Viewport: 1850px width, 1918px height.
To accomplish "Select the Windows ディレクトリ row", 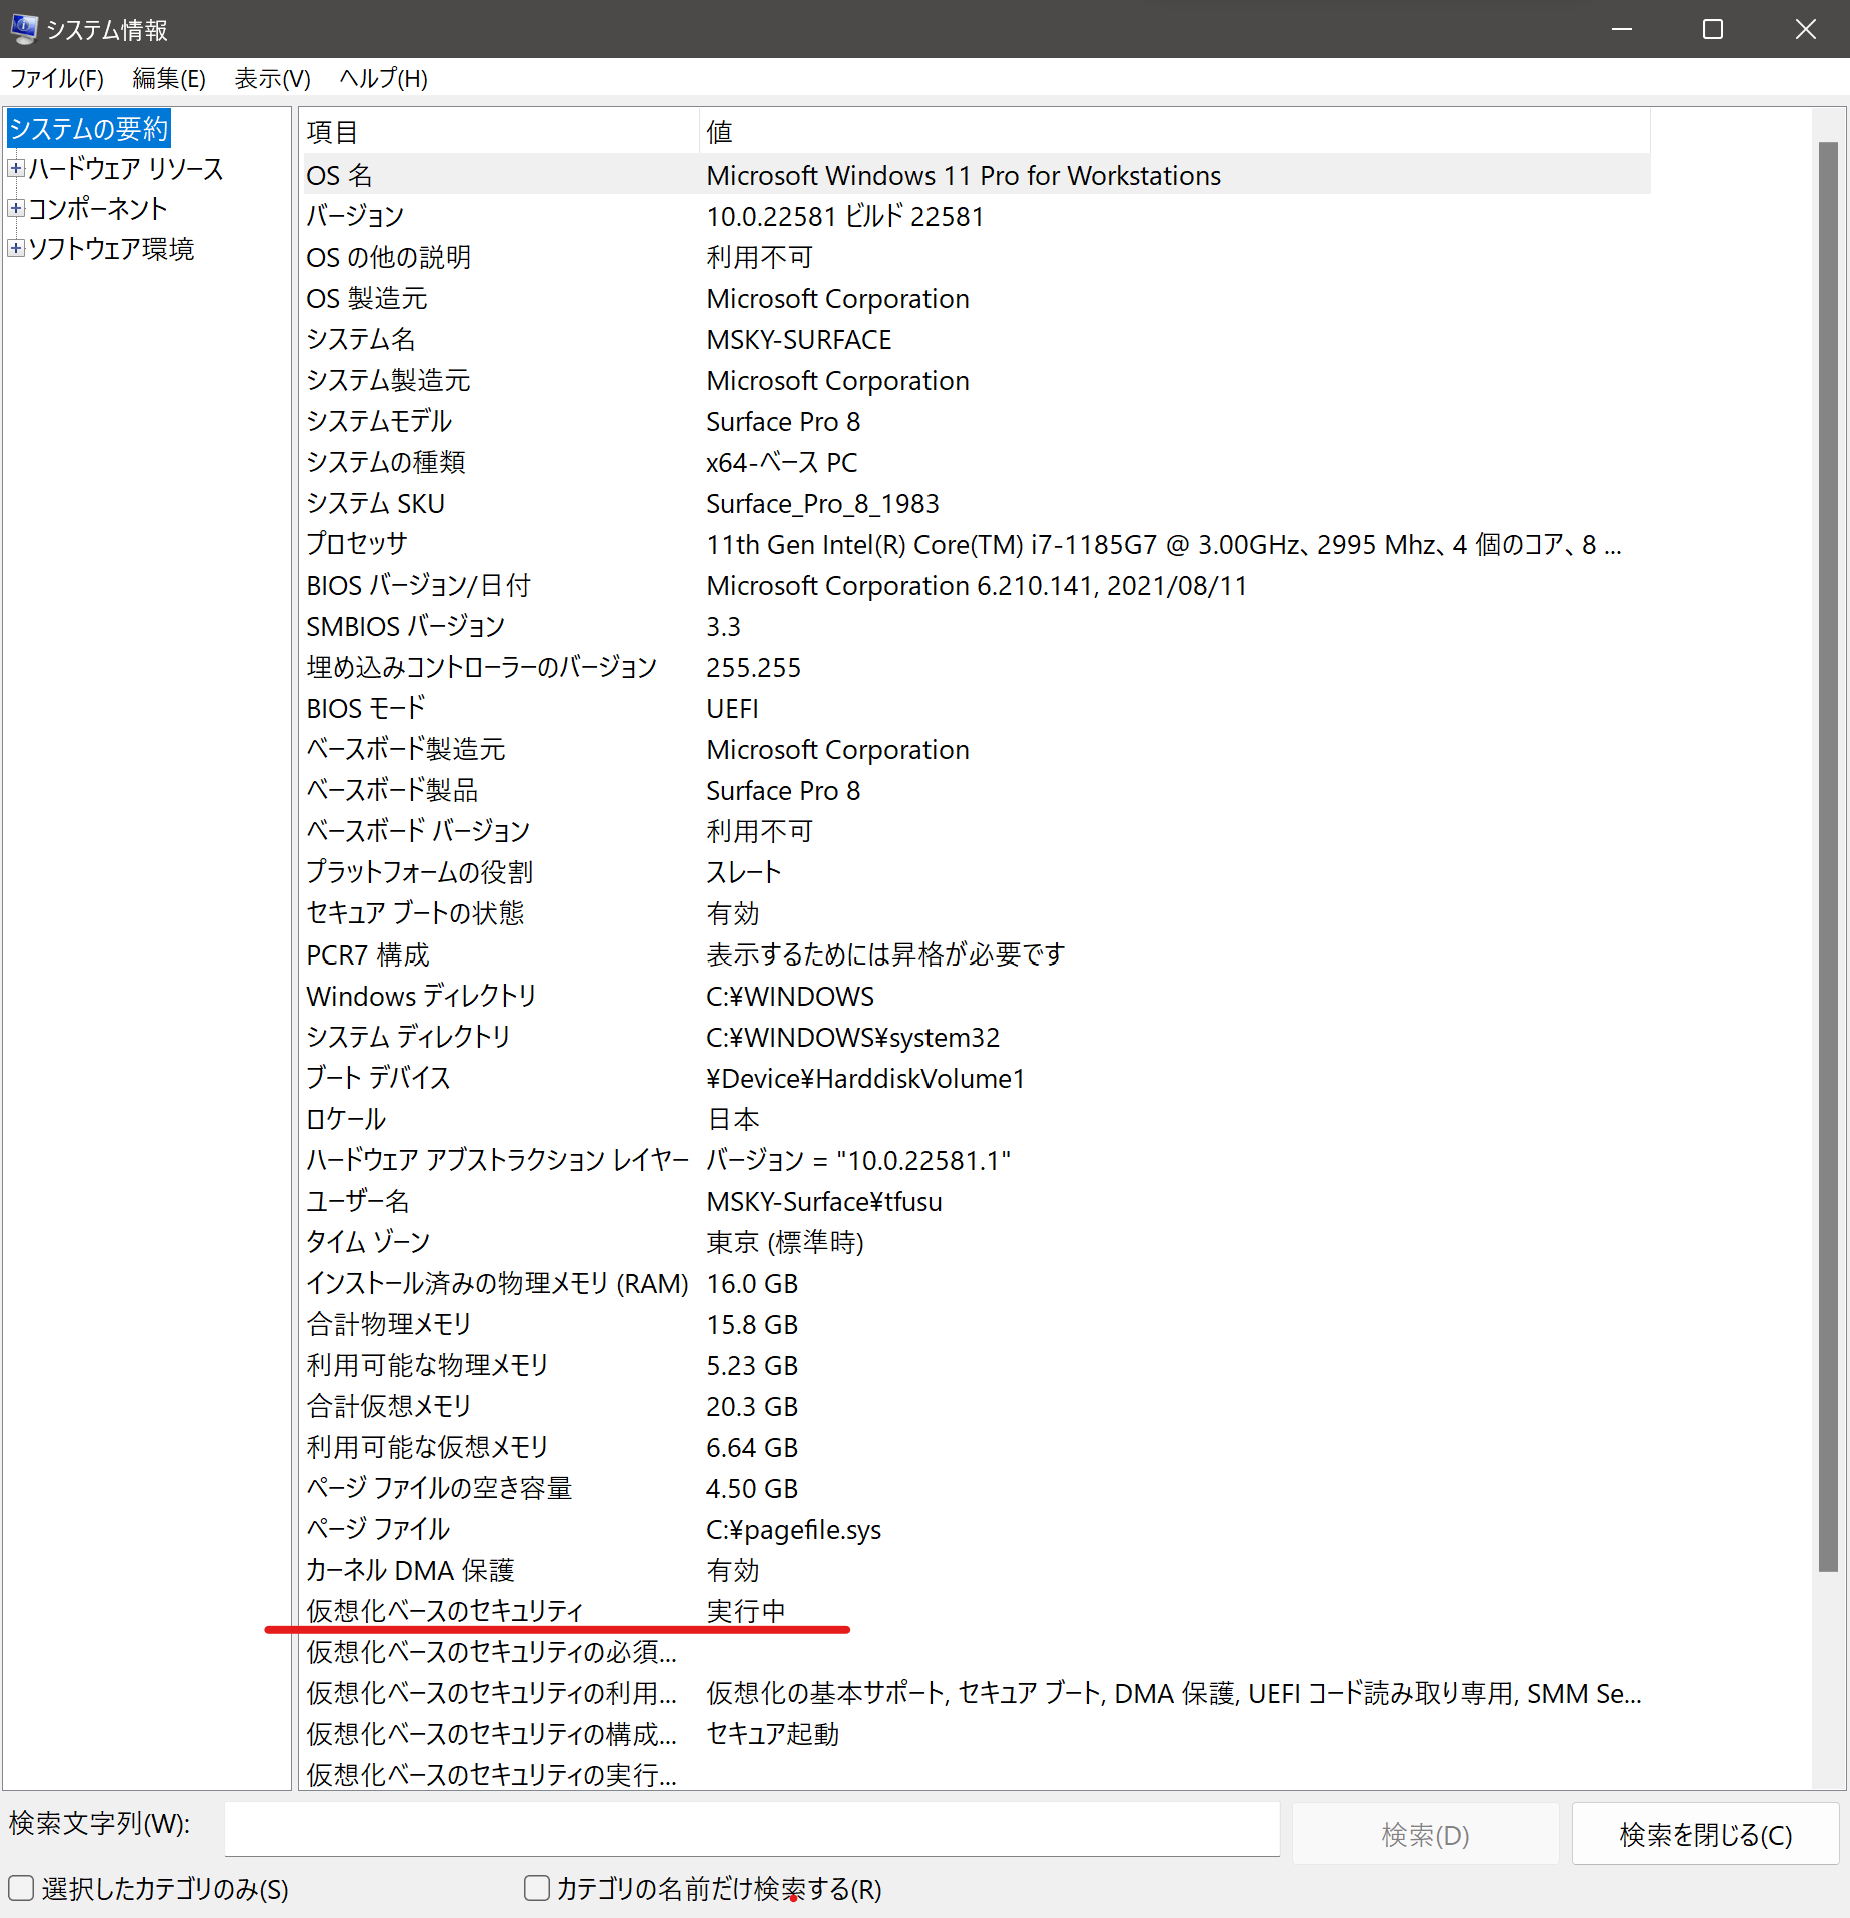I will tap(975, 996).
